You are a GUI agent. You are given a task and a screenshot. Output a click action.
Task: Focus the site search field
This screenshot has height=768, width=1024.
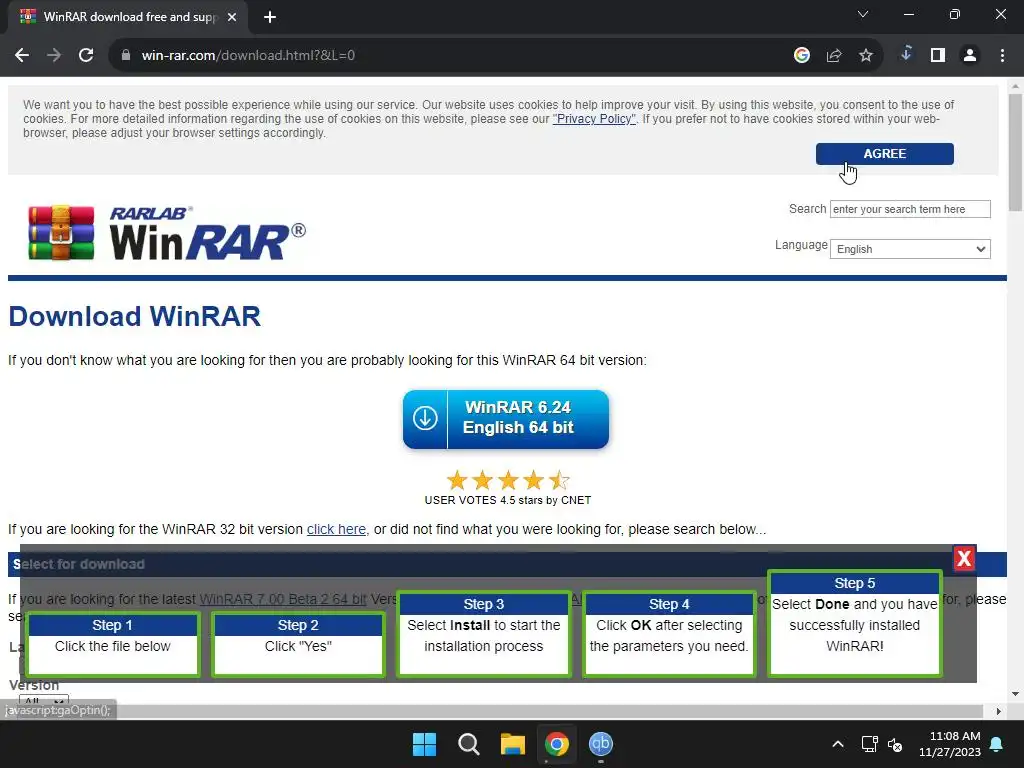910,209
